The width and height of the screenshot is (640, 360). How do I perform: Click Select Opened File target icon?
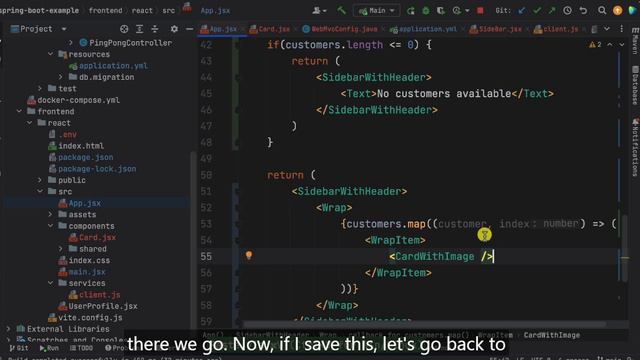[124, 29]
